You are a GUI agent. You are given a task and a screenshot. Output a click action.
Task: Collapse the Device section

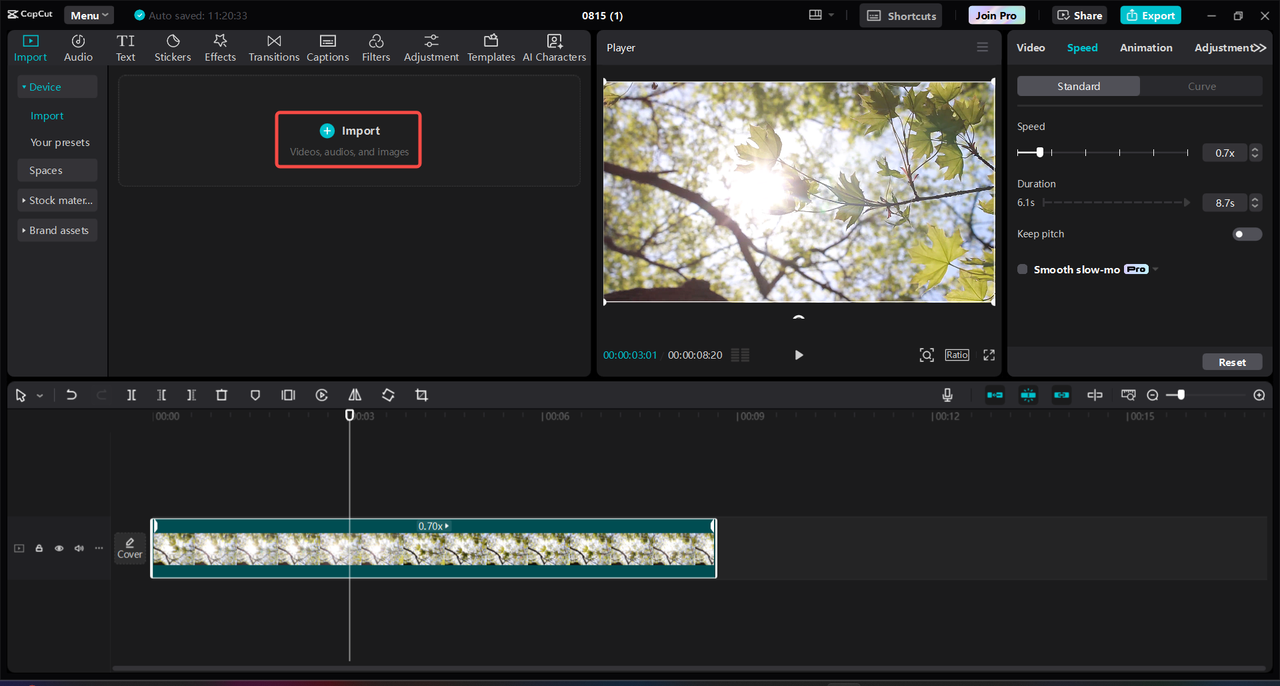tap(57, 87)
